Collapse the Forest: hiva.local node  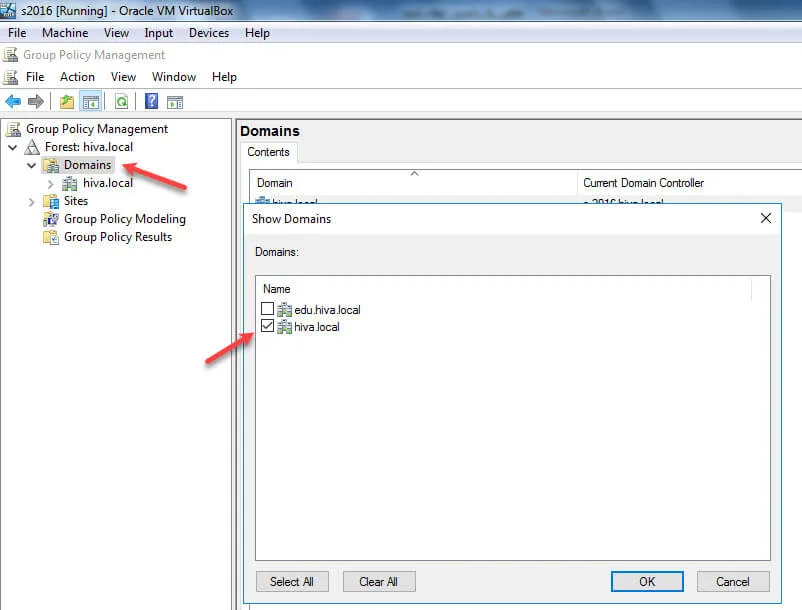click(x=13, y=148)
